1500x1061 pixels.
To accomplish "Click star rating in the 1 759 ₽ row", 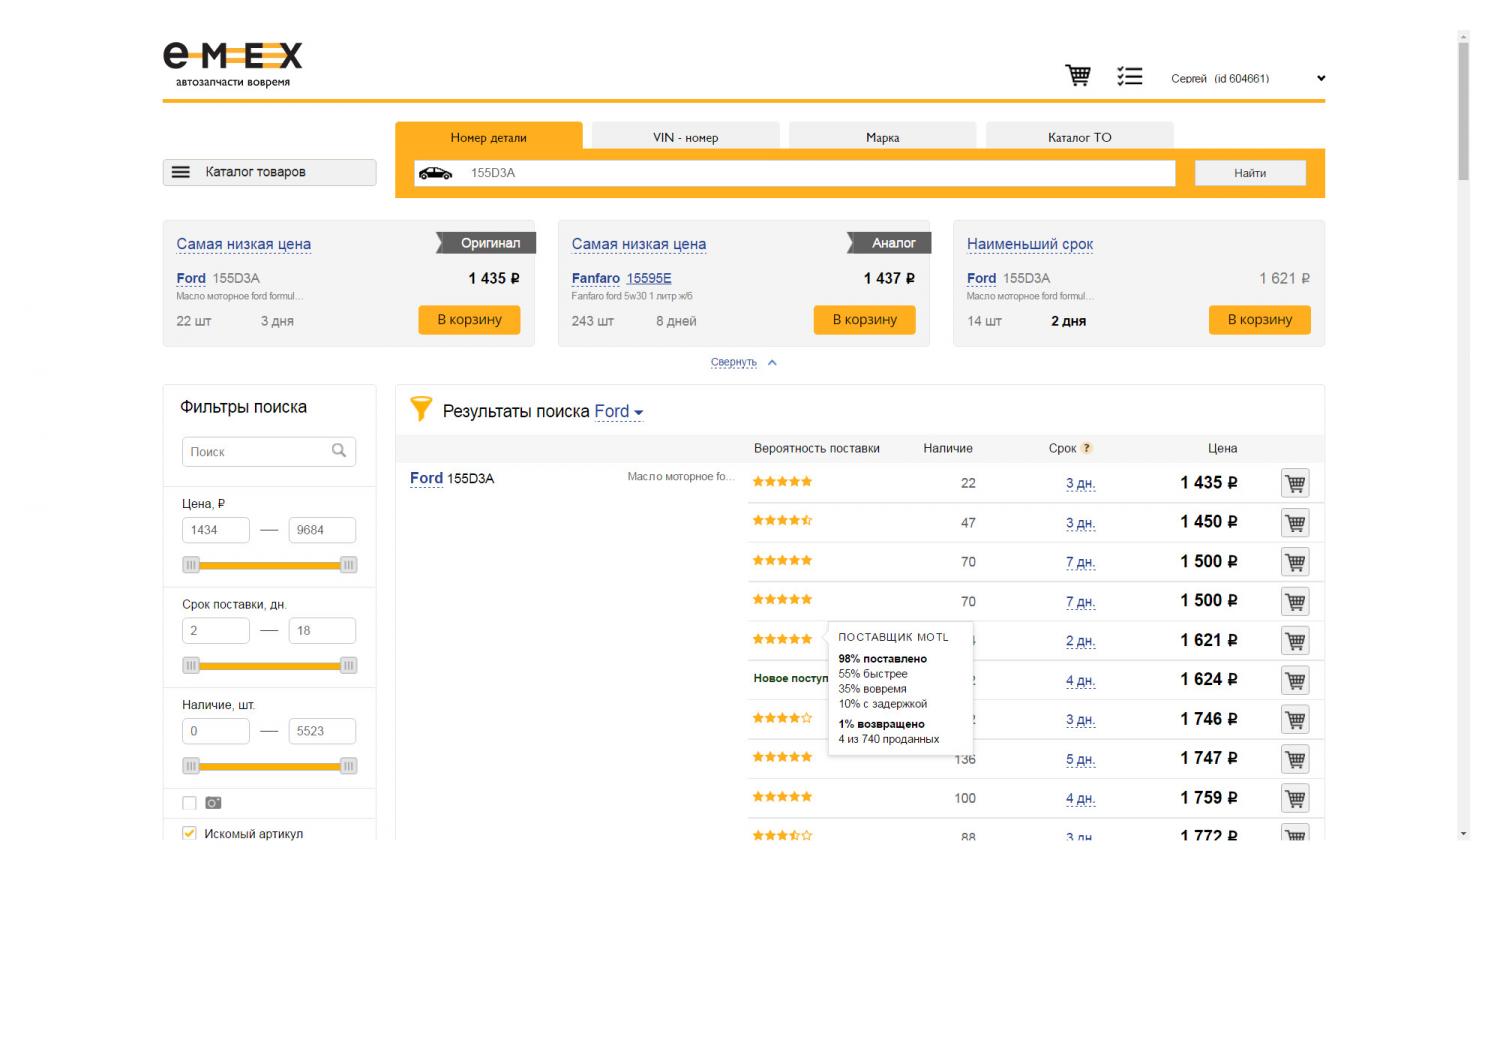I will pyautogui.click(x=782, y=797).
